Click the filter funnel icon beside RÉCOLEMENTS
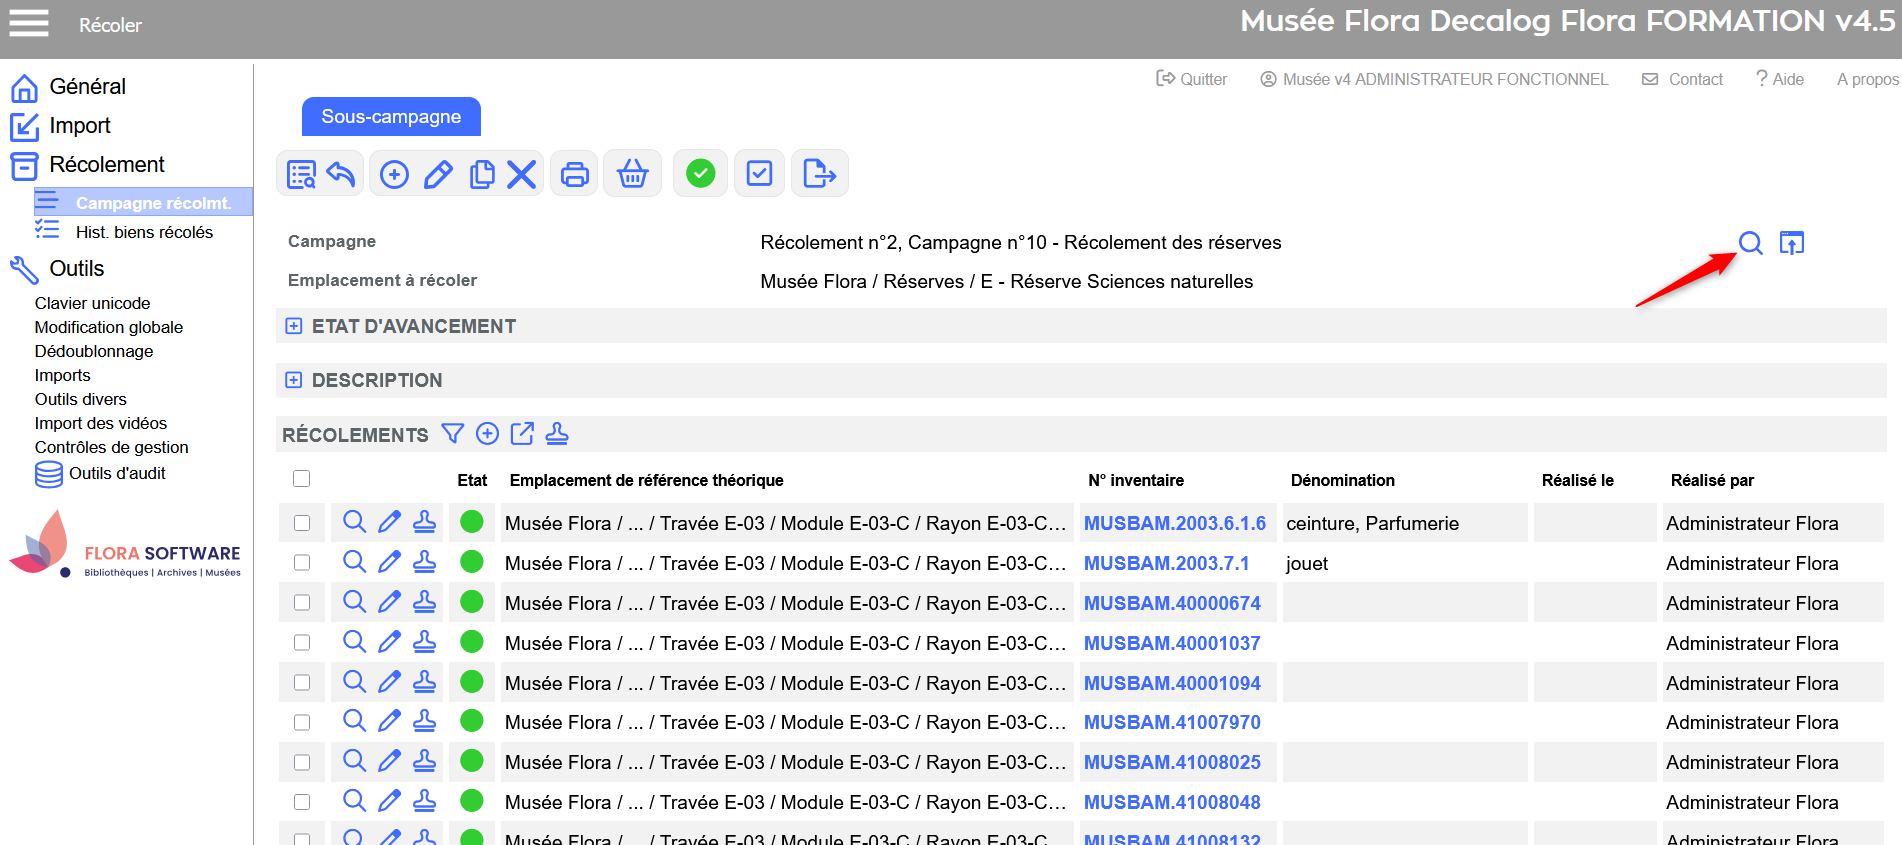This screenshot has height=845, width=1902. (x=453, y=433)
